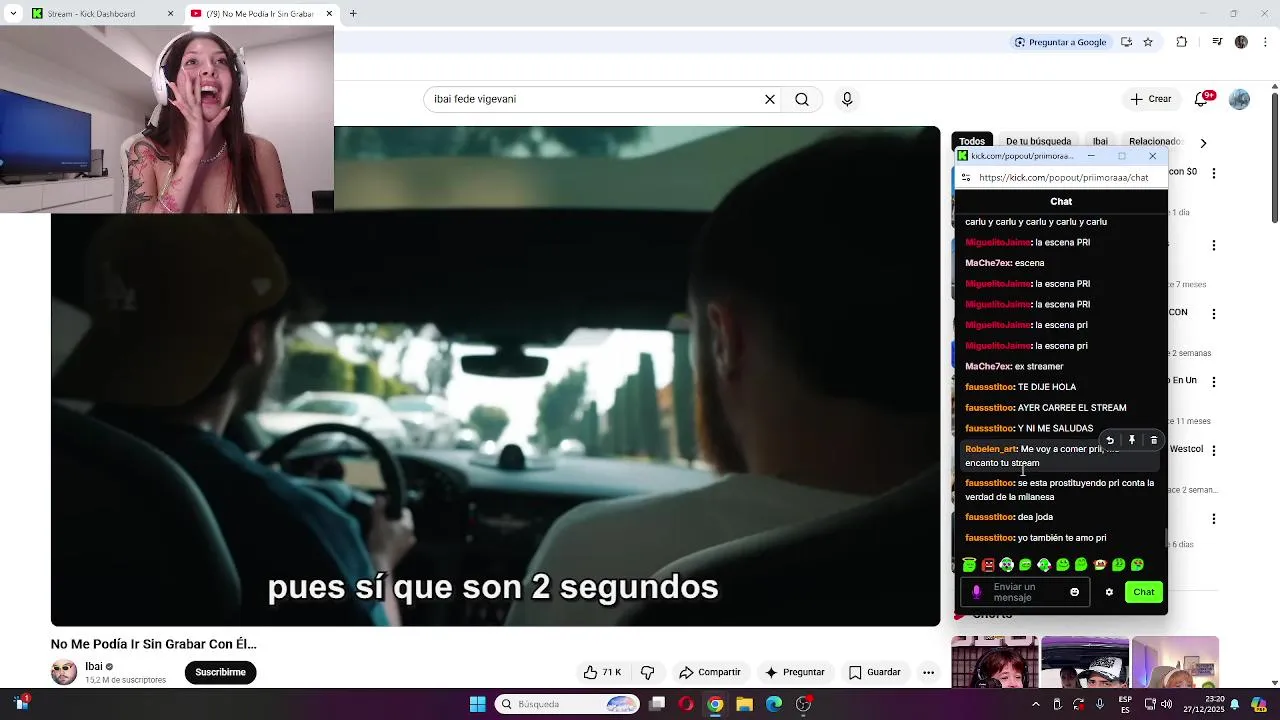Viewport: 1280px width, 720px height.
Task: Open Chrome from the Windows taskbar
Action: point(715,704)
